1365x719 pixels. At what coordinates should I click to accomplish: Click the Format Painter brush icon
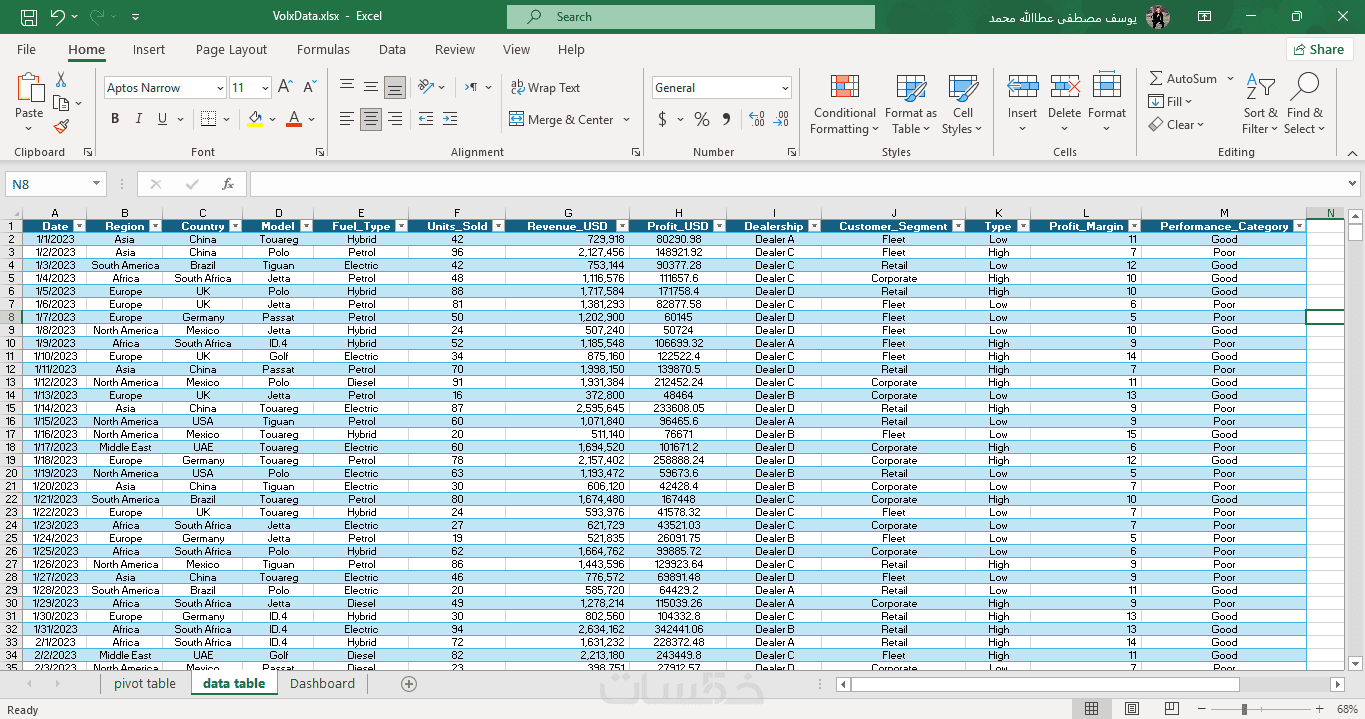61,126
